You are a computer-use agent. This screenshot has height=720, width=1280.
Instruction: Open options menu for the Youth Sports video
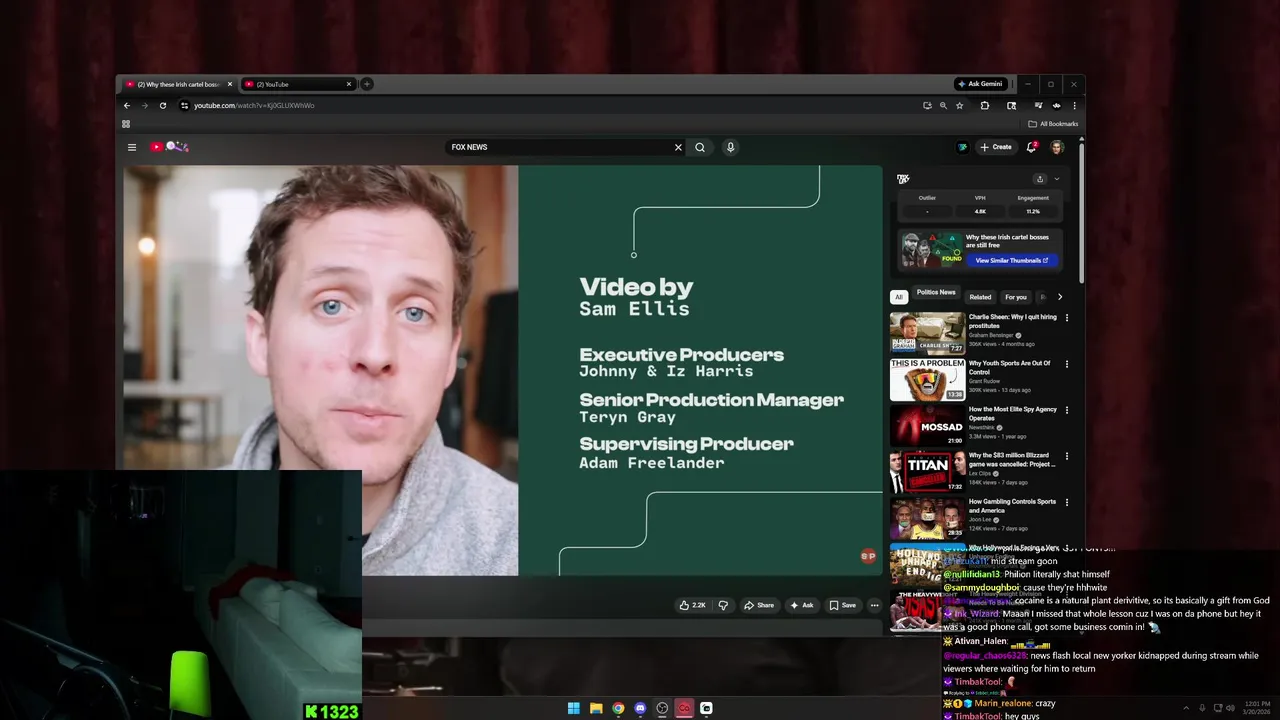(1066, 364)
